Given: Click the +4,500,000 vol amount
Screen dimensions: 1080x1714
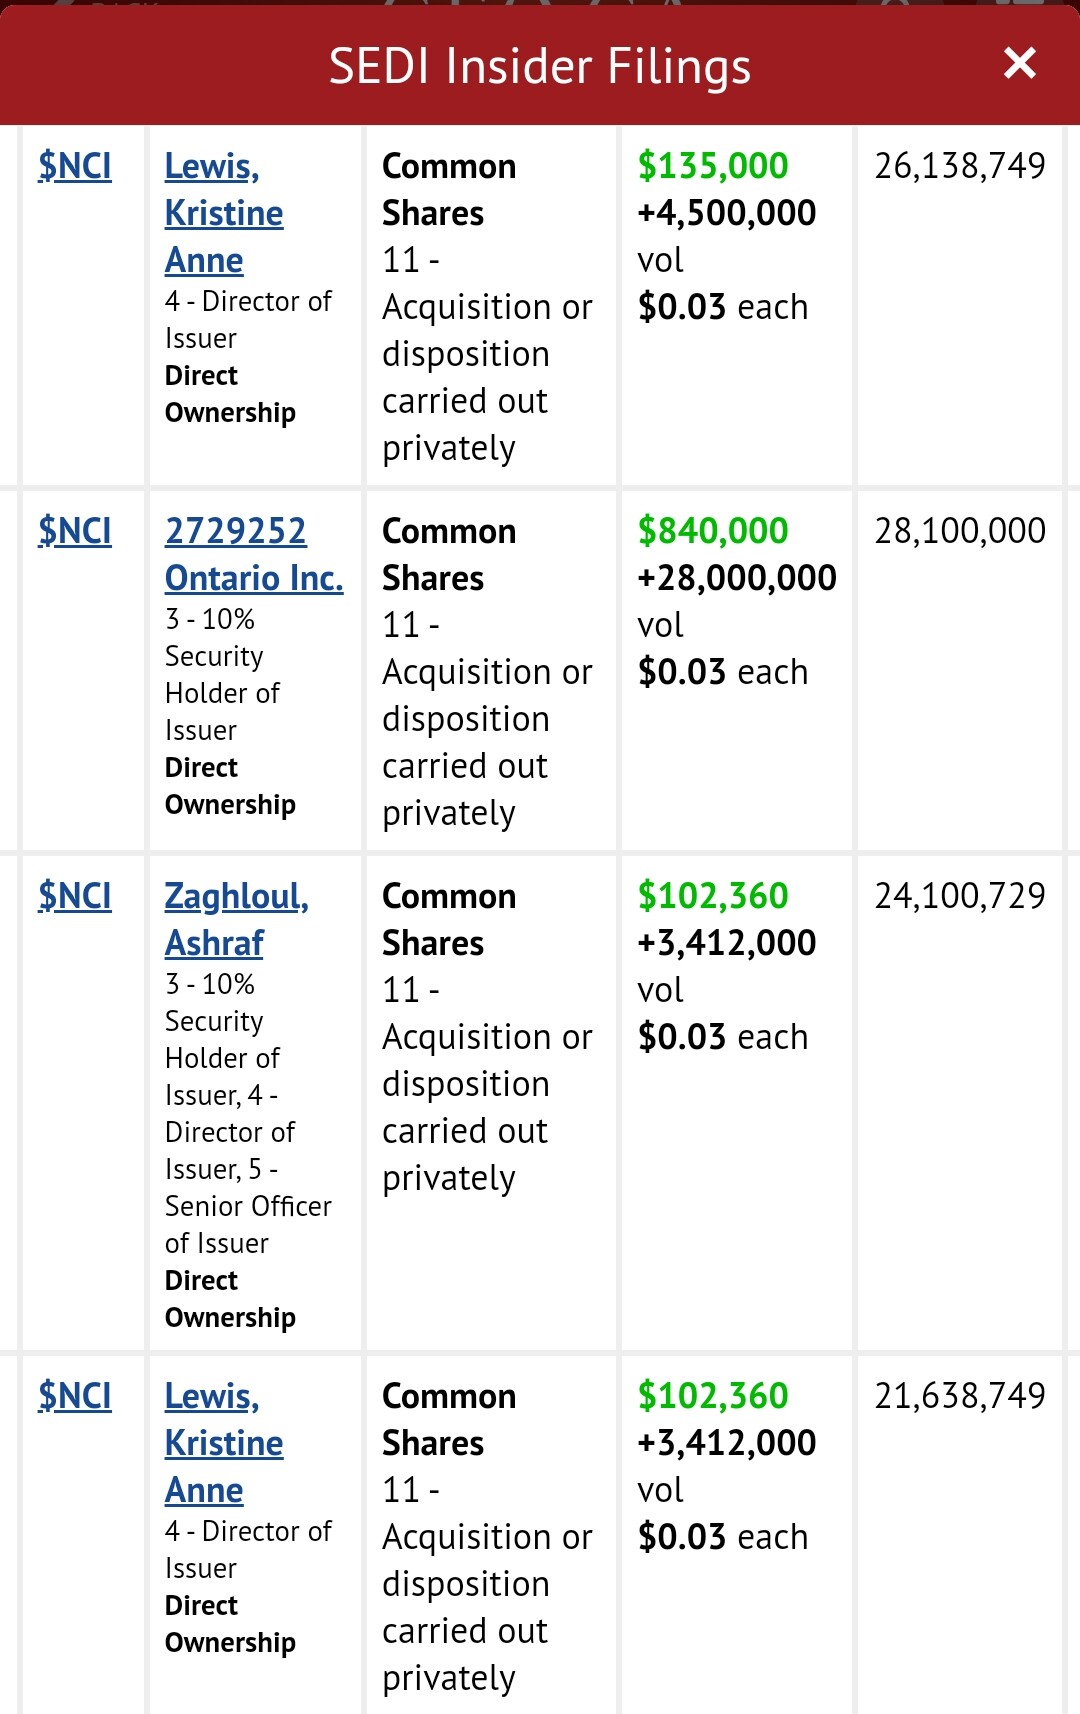Looking at the screenshot, I should pyautogui.click(x=727, y=213).
